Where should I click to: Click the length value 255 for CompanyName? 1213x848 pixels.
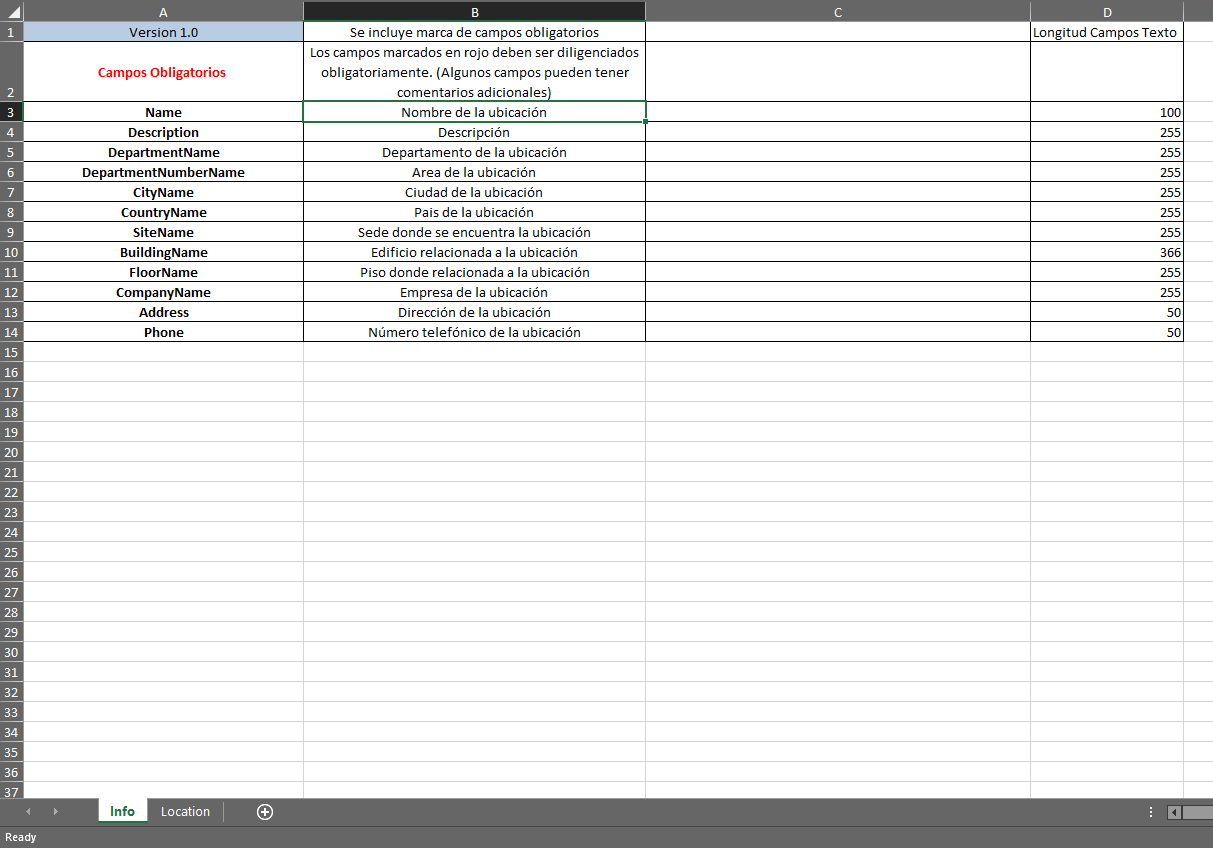click(x=1107, y=292)
